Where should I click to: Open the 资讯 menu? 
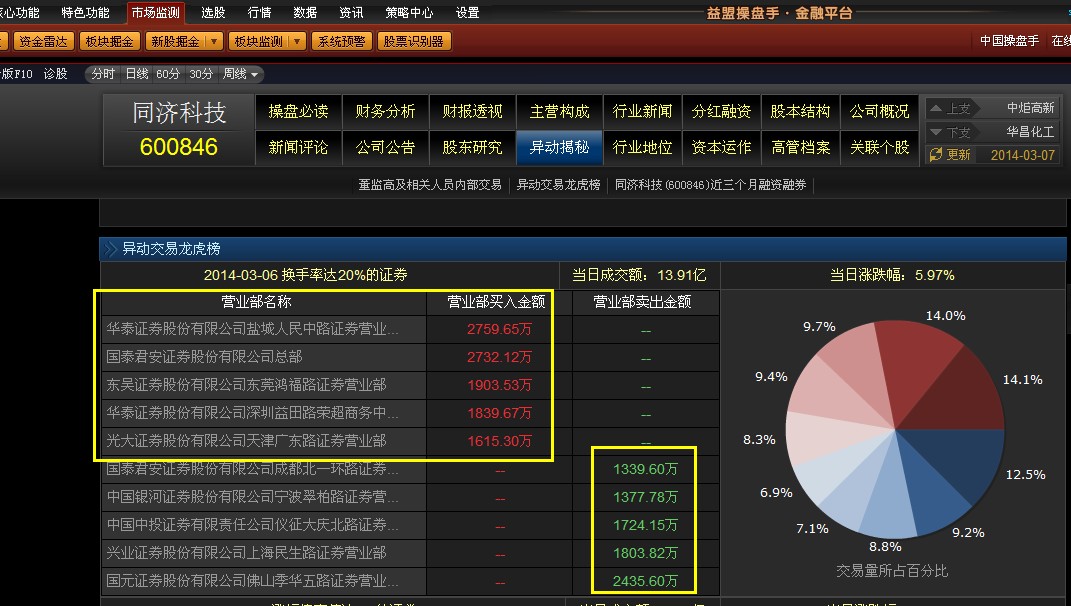[351, 12]
